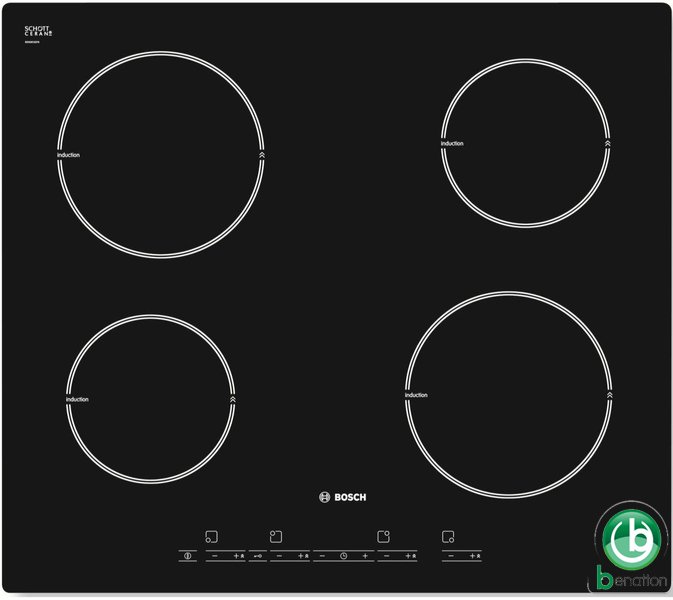Tap the timer clock symbol

click(343, 555)
